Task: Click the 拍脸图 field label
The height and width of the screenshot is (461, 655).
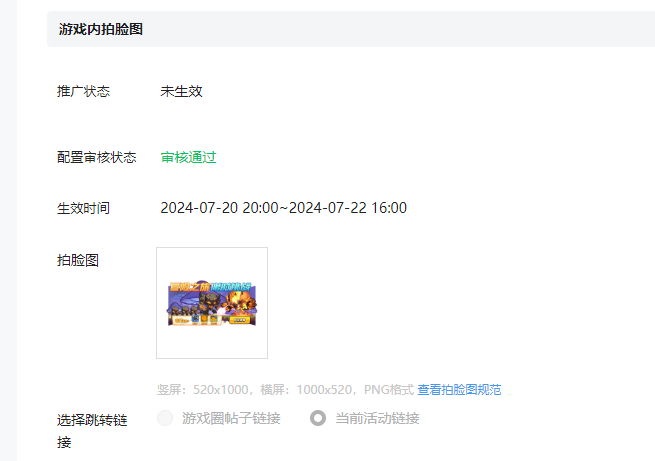Action: pos(78,261)
